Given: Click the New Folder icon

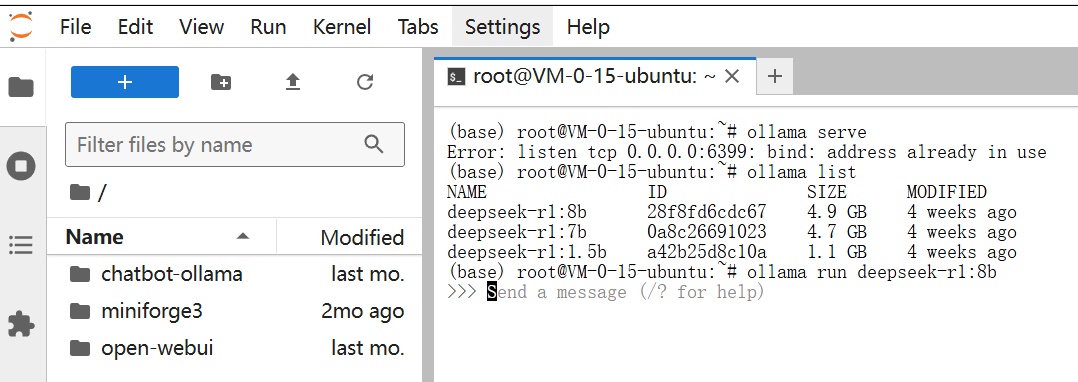Looking at the screenshot, I should pos(221,82).
